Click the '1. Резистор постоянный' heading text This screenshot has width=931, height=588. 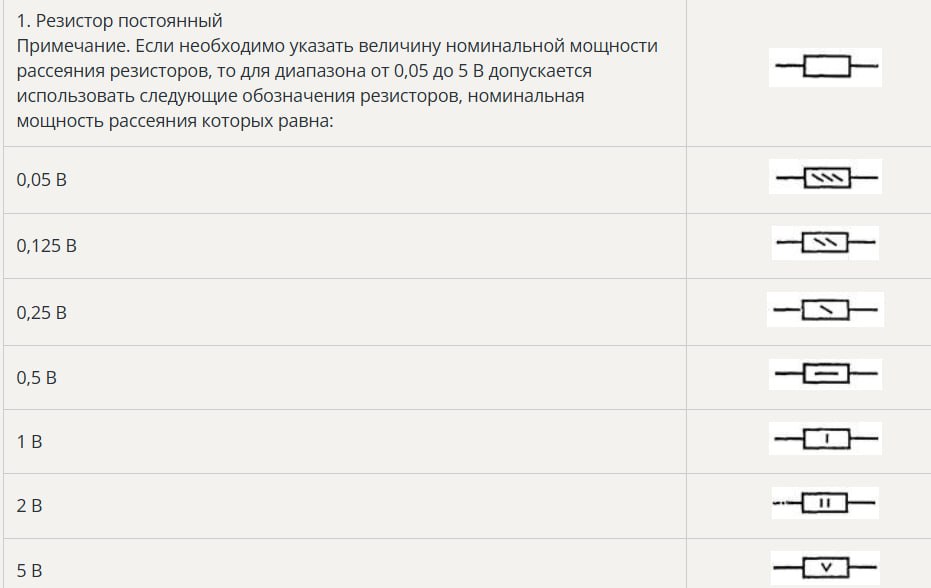click(119, 21)
